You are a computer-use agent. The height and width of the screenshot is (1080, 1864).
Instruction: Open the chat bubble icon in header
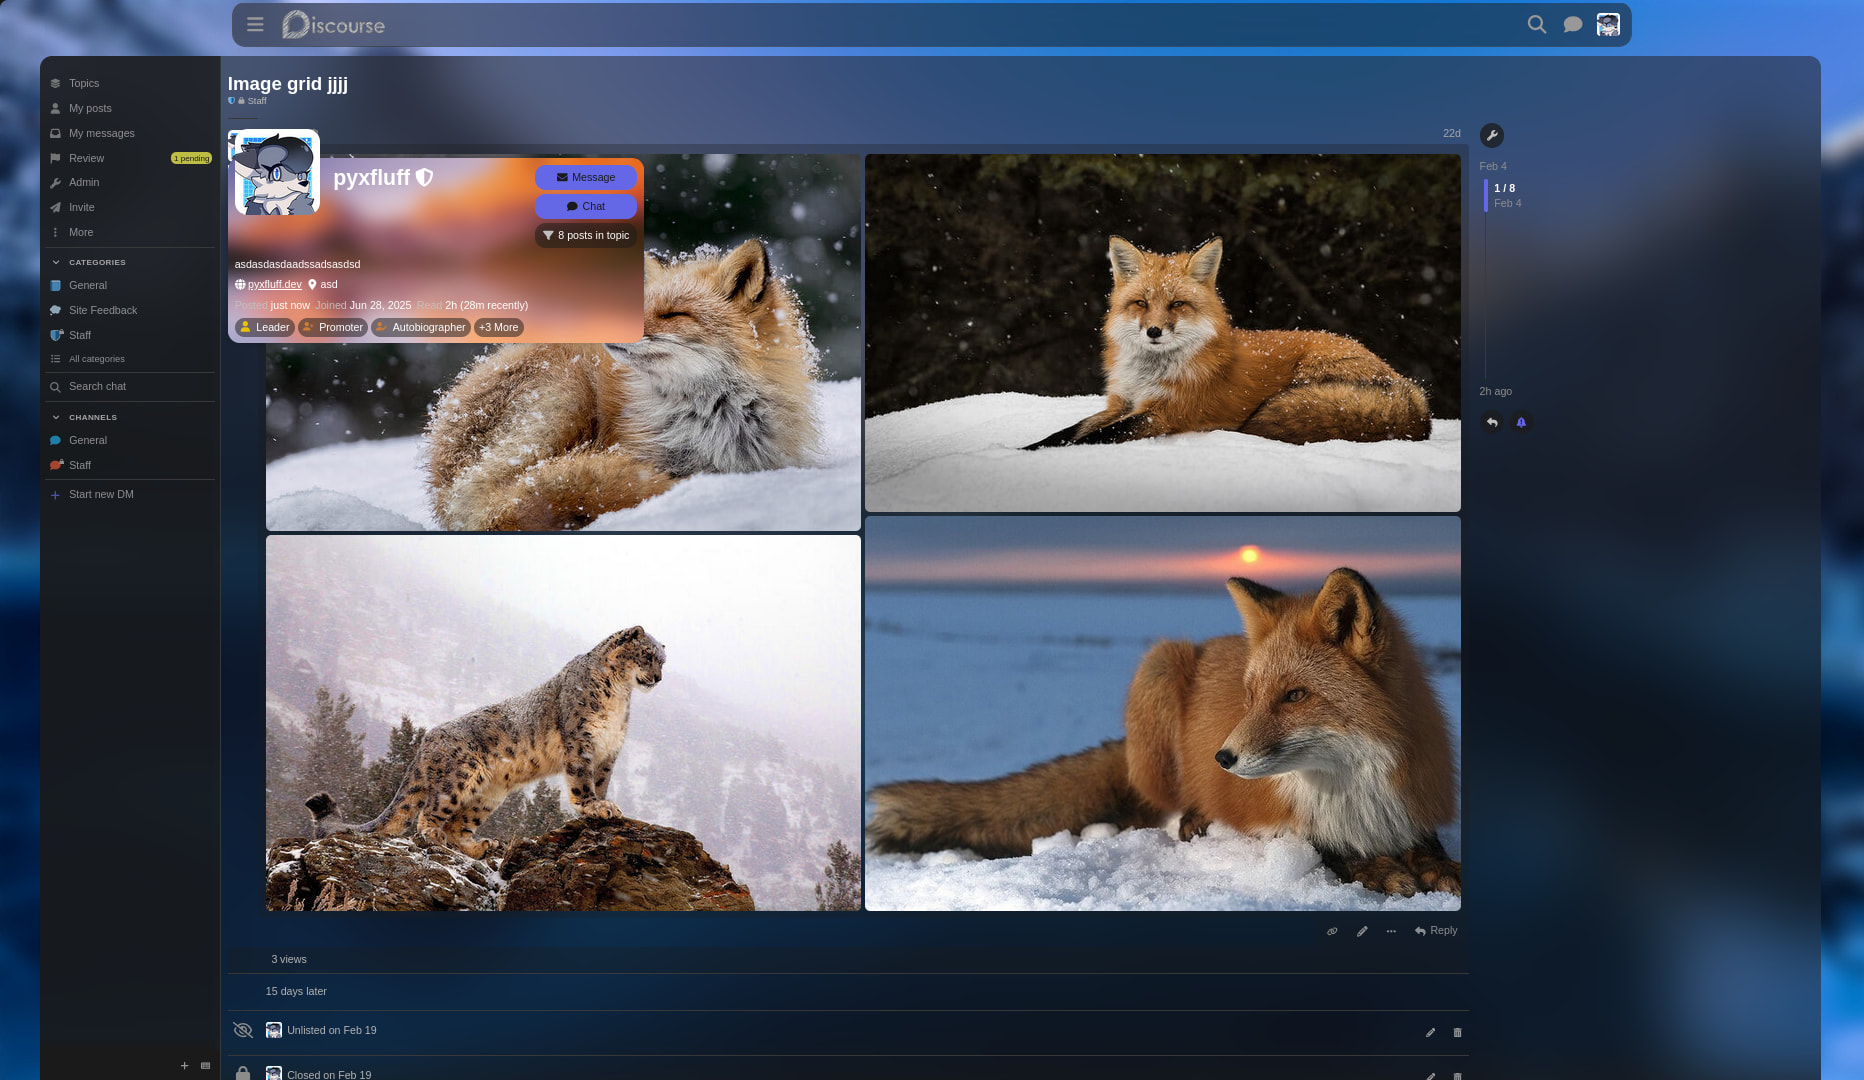[1573, 24]
